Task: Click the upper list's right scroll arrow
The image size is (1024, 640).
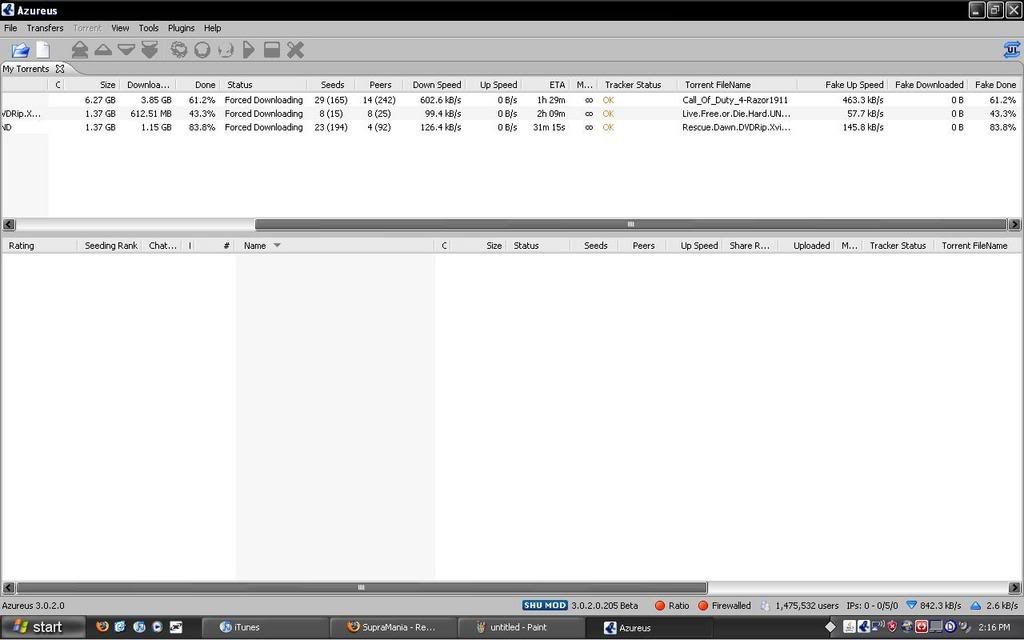Action: pos(1014,224)
